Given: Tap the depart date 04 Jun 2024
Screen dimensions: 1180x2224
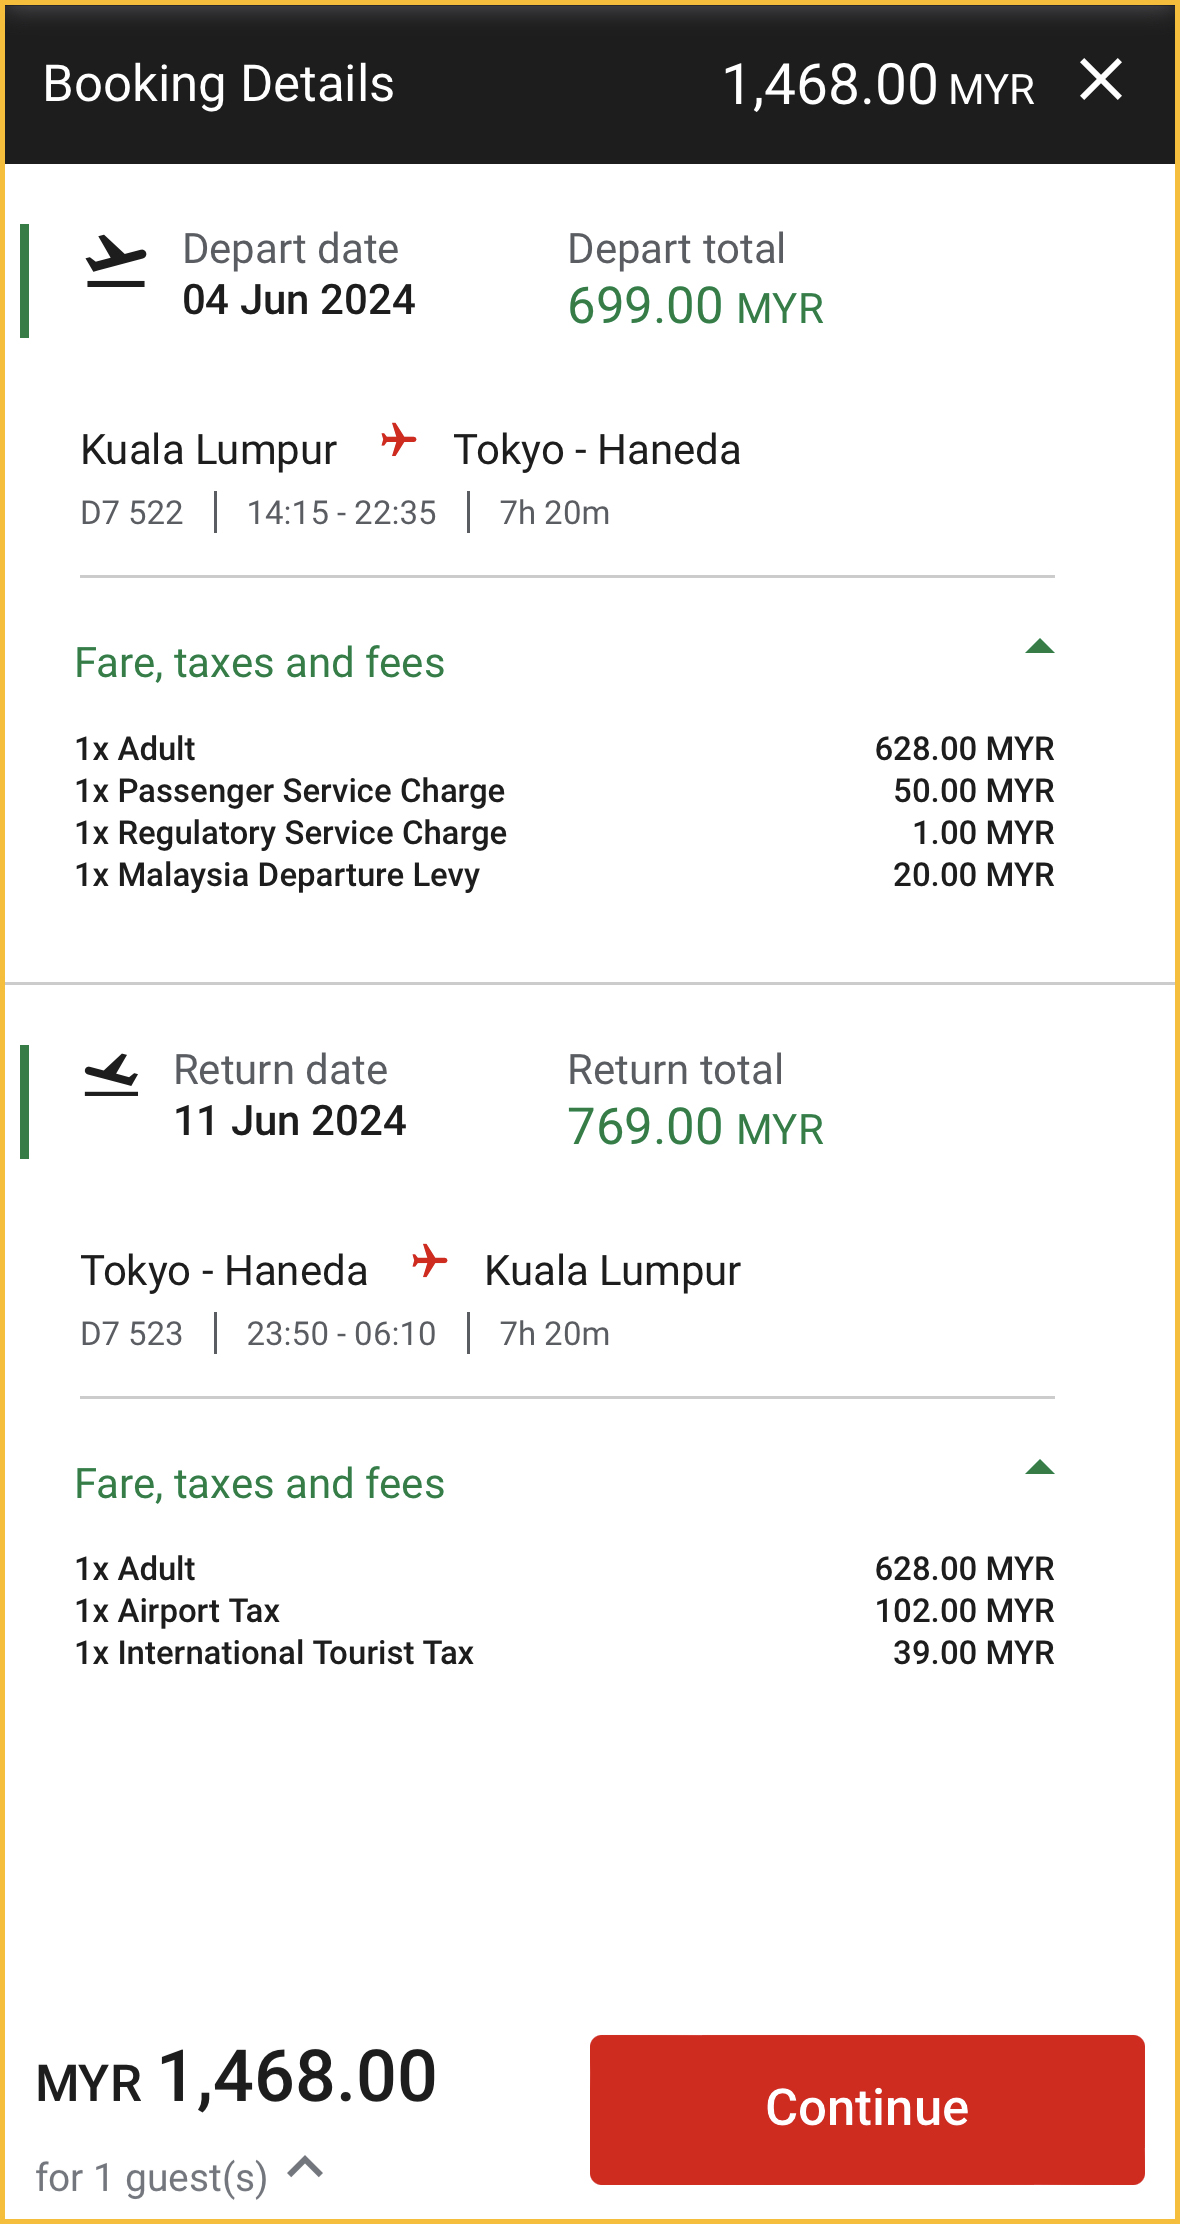Looking at the screenshot, I should 298,300.
